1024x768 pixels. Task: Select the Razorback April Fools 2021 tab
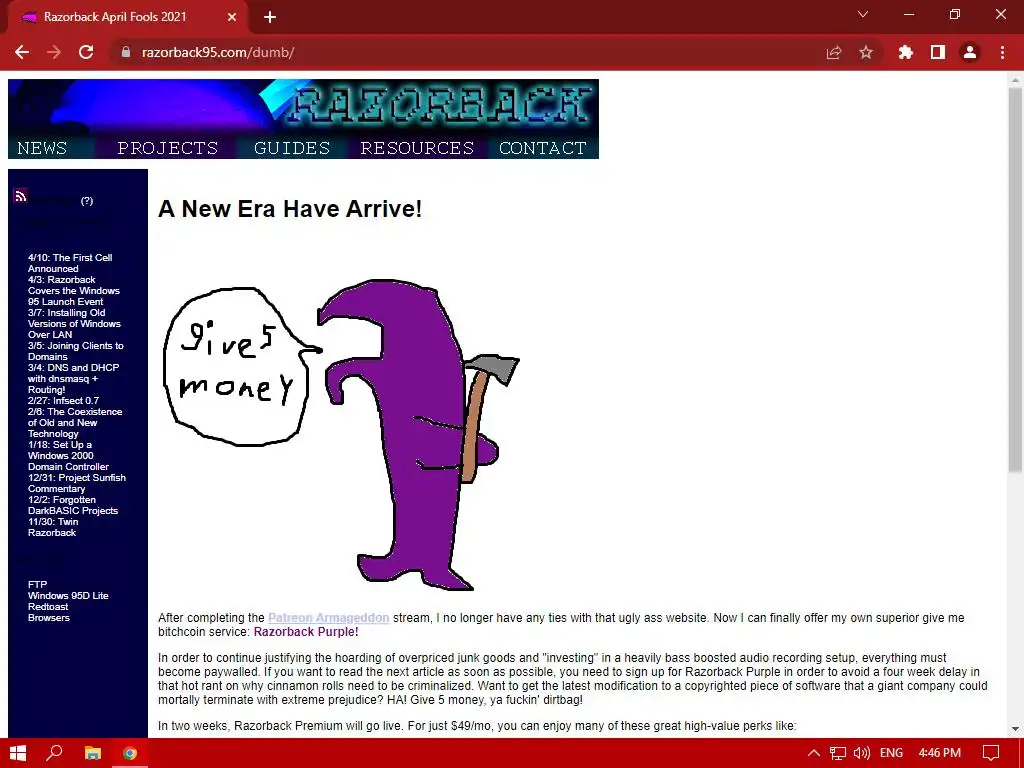[x=127, y=17]
